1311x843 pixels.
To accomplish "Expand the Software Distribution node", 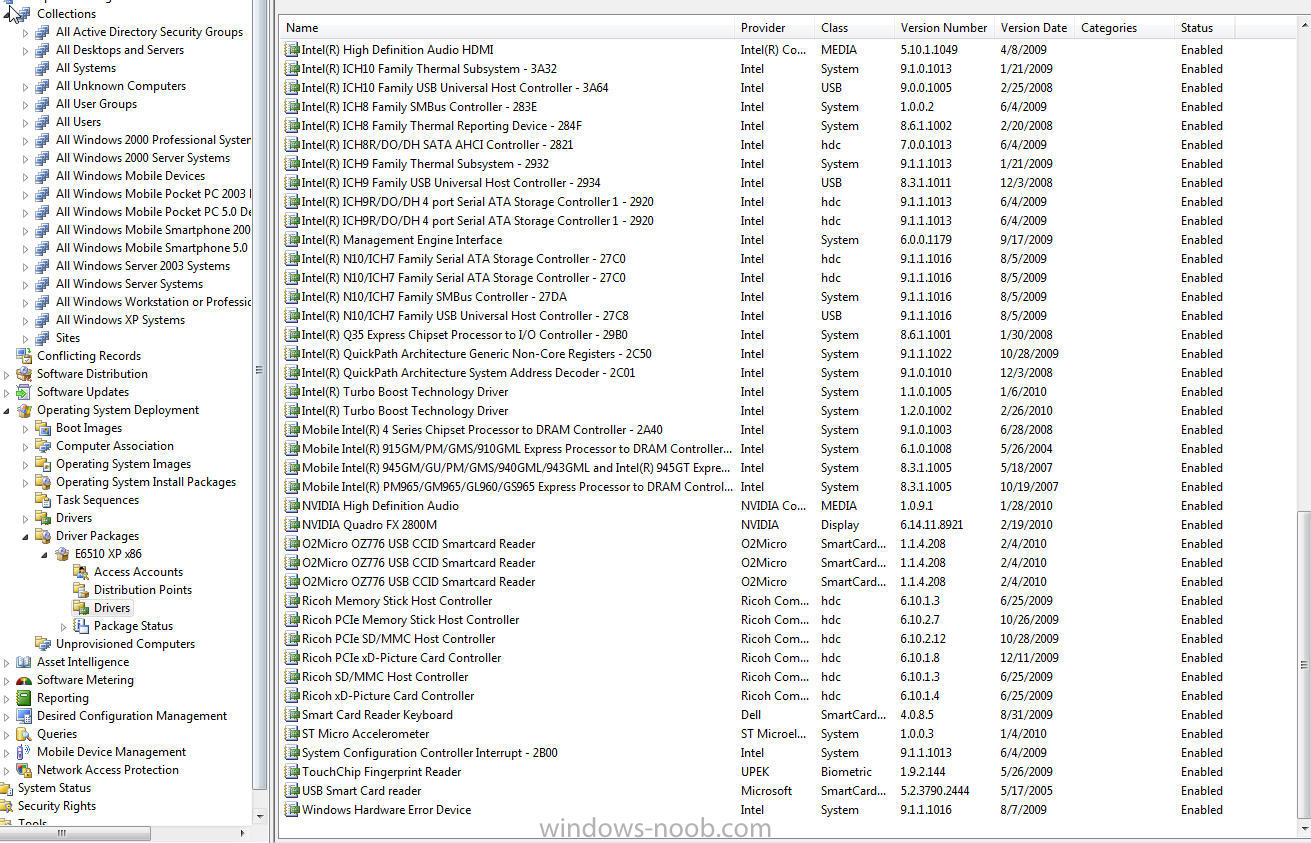I will (x=7, y=374).
